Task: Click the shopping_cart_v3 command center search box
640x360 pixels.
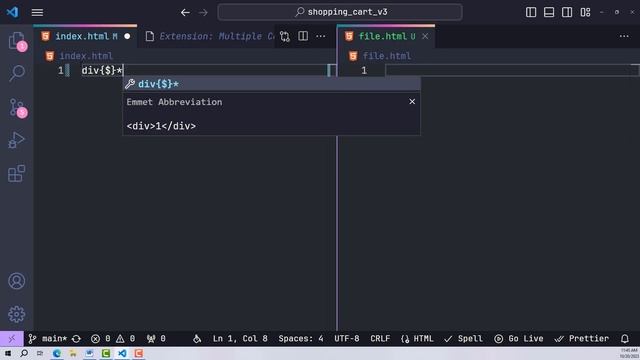Action: pyautogui.click(x=340, y=12)
